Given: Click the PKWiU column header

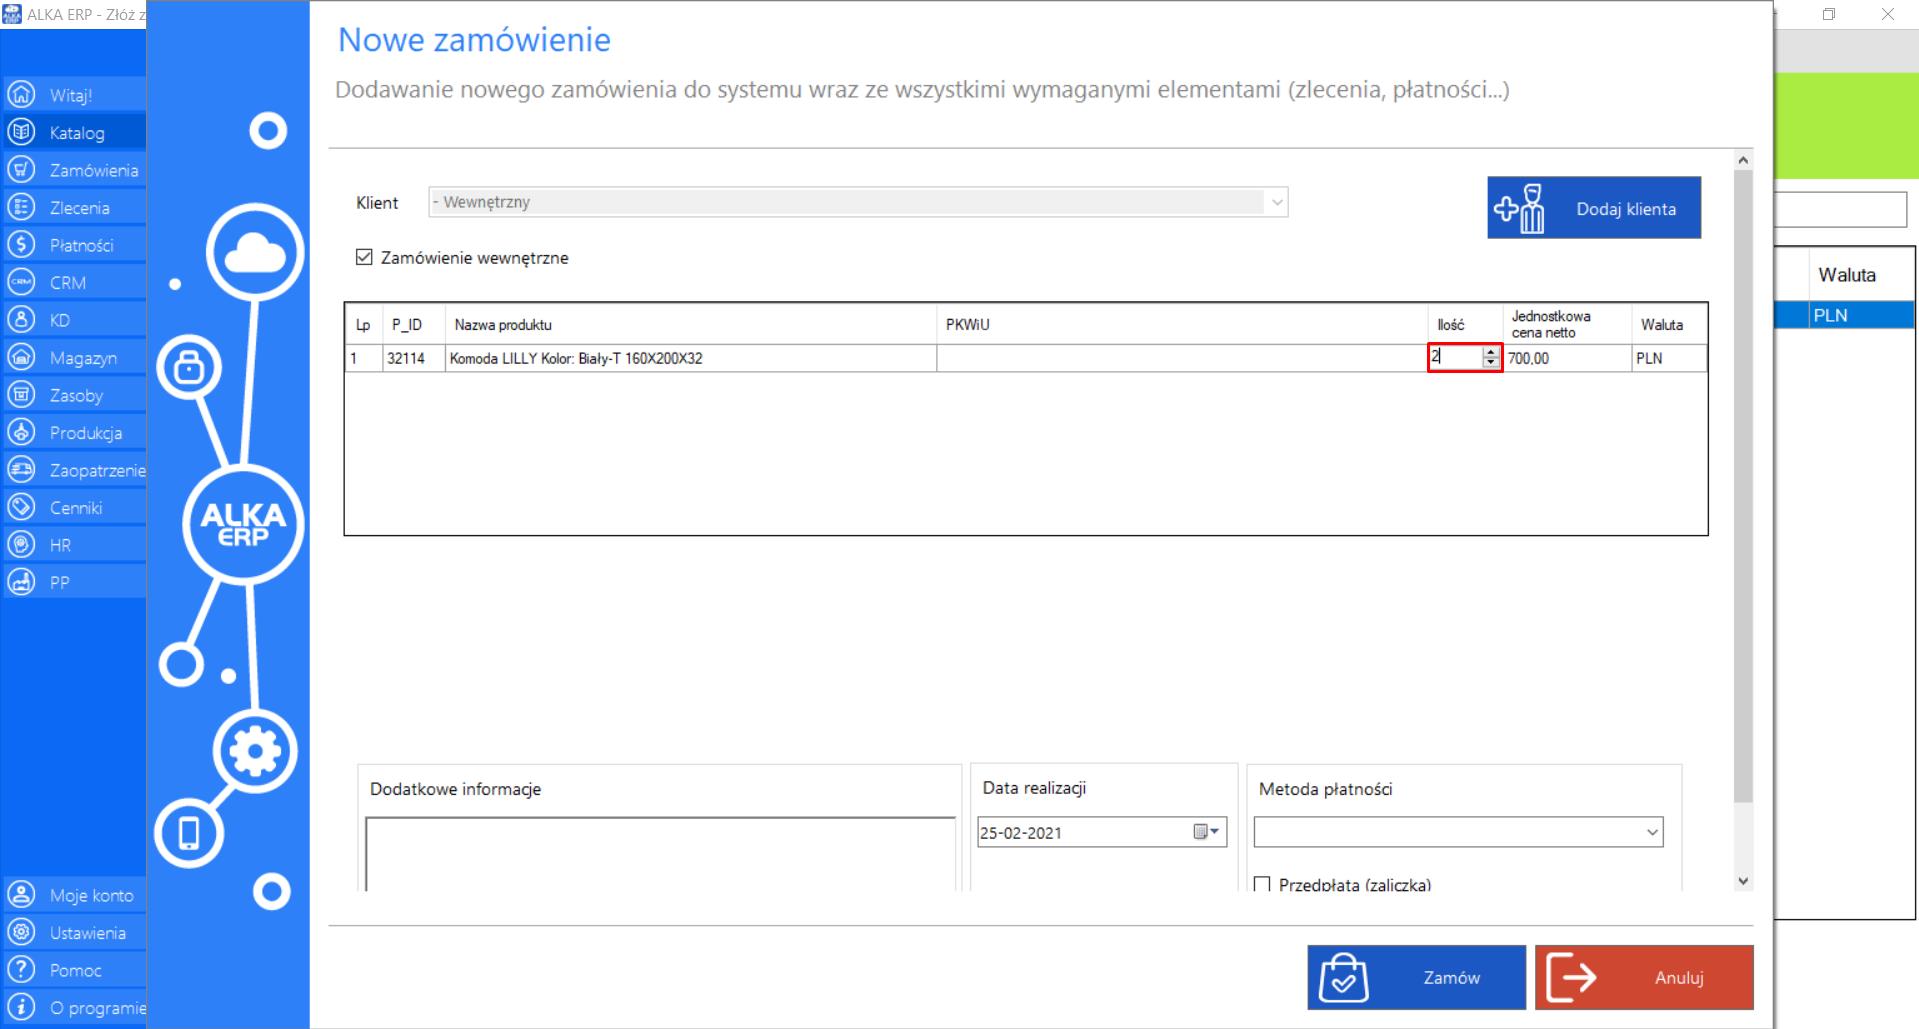Looking at the screenshot, I should pyautogui.click(x=1182, y=324).
